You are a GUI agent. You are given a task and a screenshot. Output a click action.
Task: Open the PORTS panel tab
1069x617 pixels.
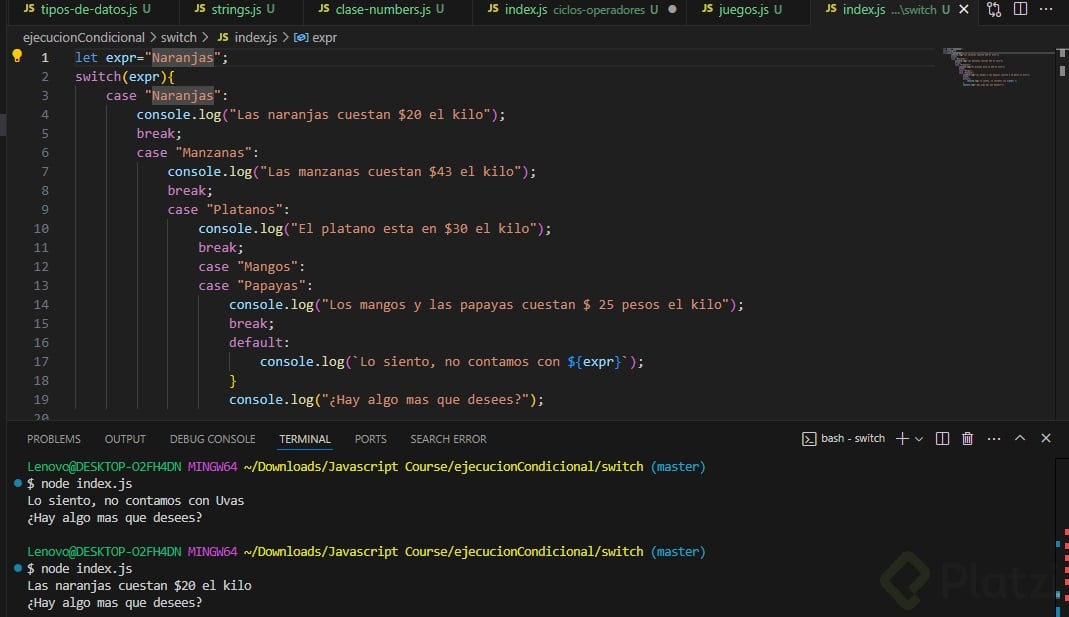[370, 439]
